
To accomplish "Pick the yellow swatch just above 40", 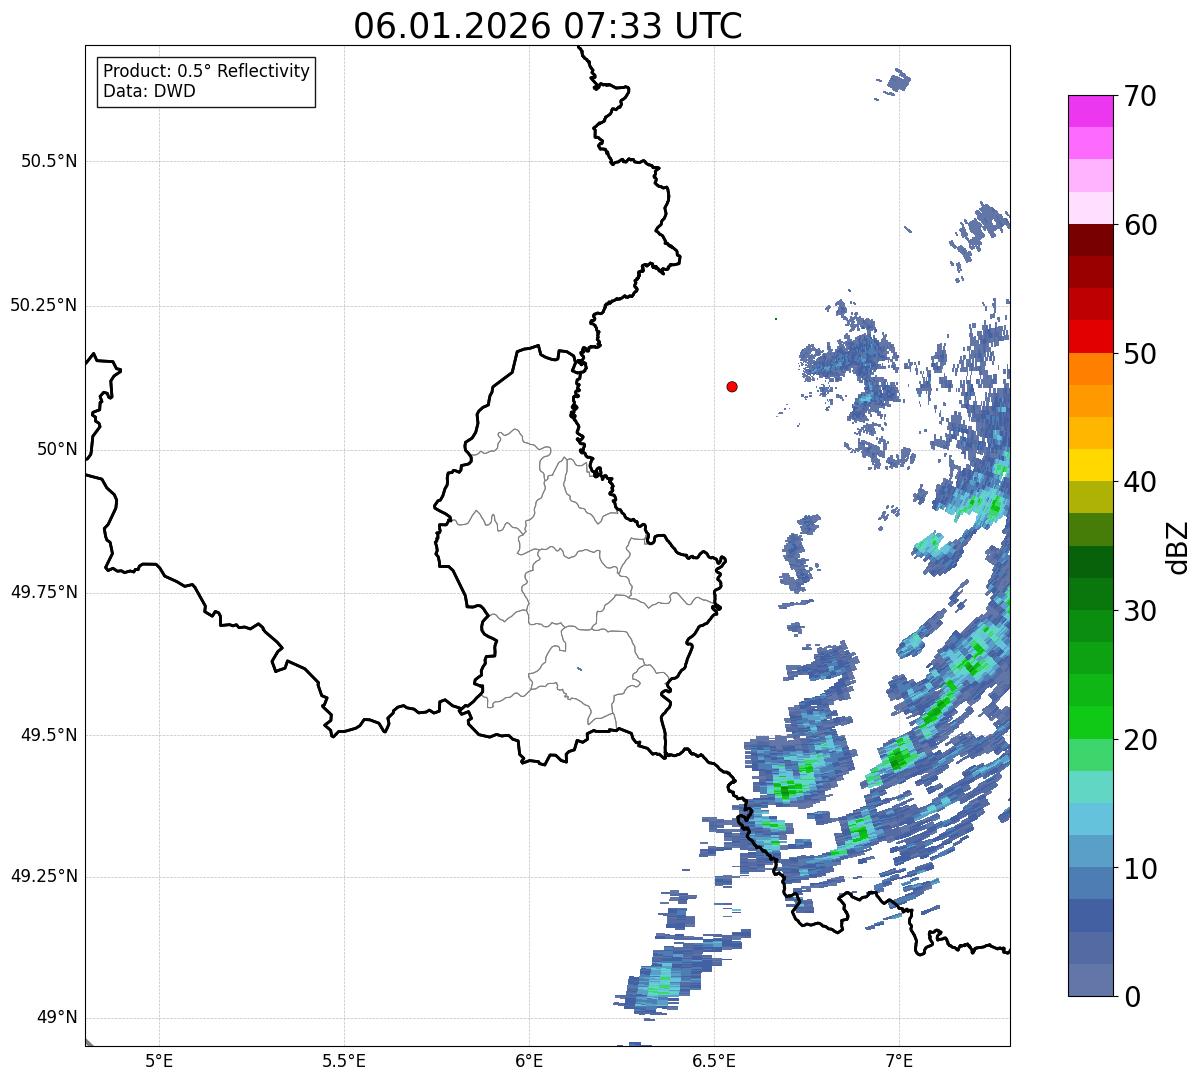I will pyautogui.click(x=1091, y=465).
